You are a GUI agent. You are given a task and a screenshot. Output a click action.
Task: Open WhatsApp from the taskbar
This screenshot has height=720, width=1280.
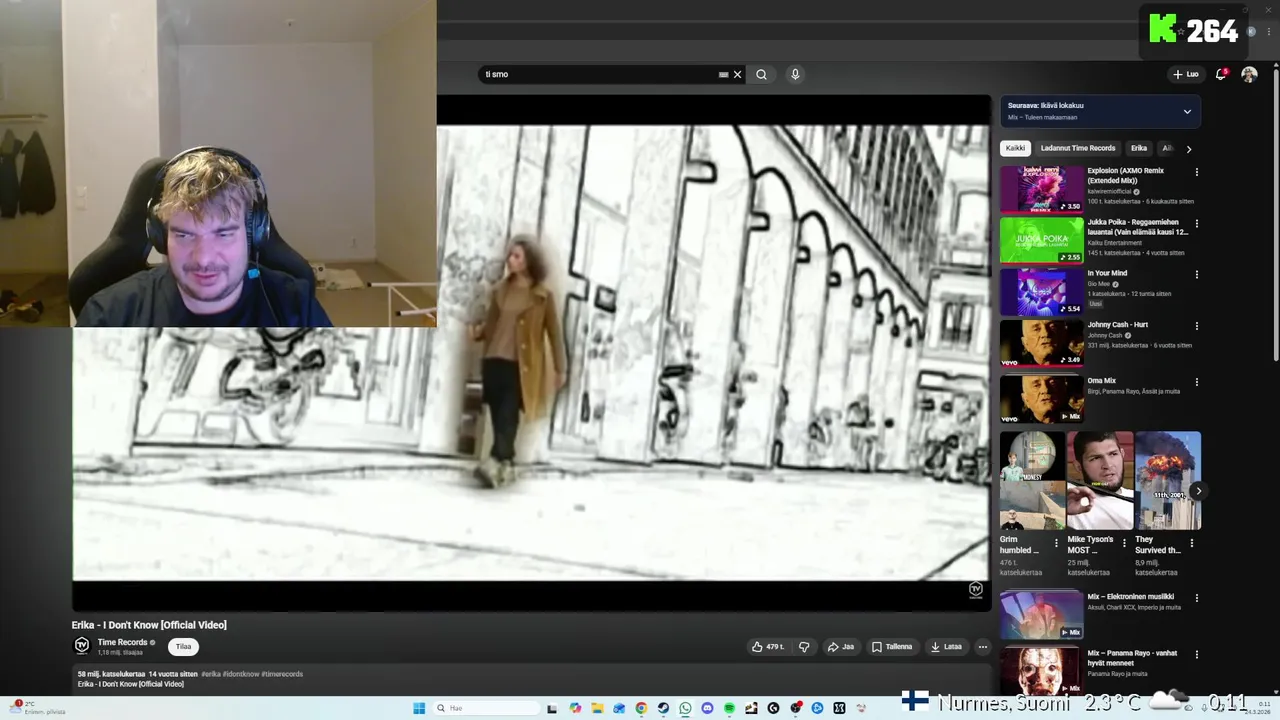[685, 708]
